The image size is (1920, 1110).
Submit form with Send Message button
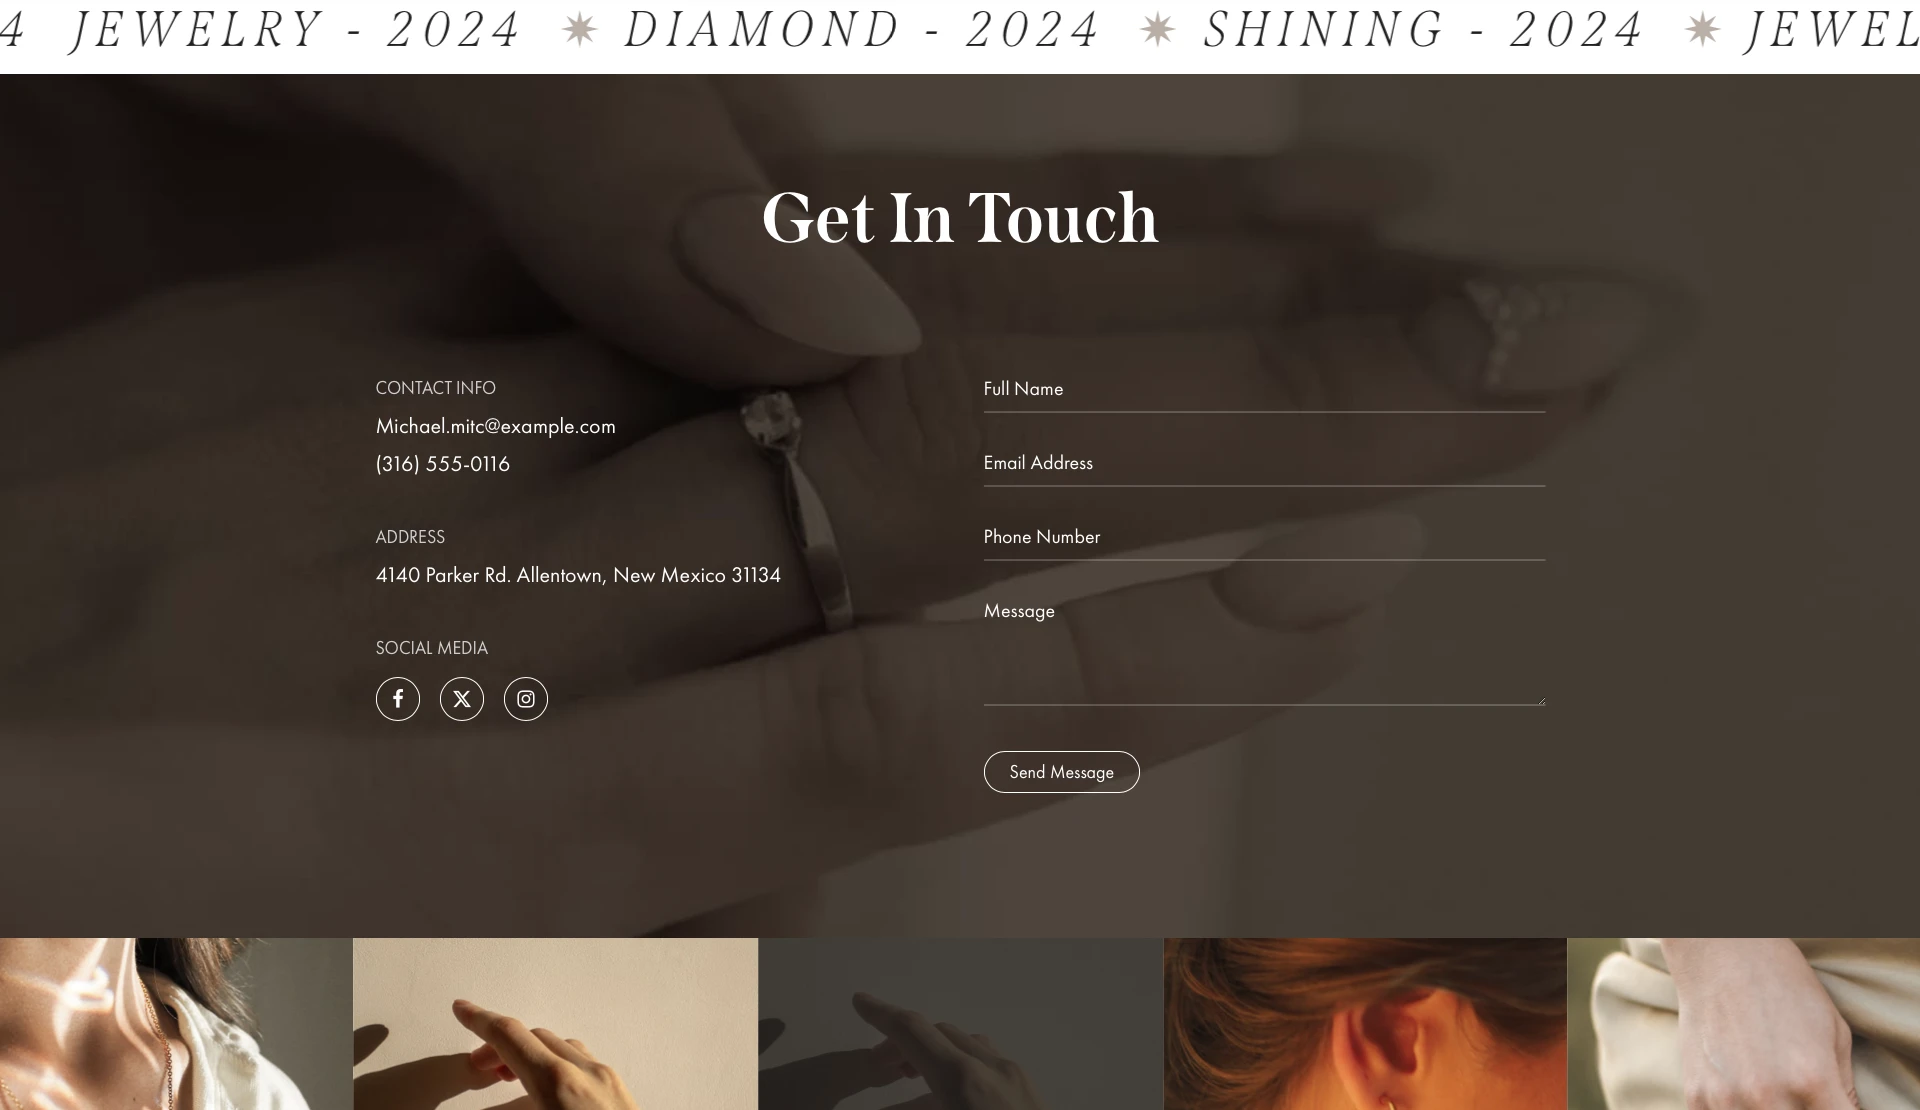(x=1061, y=772)
